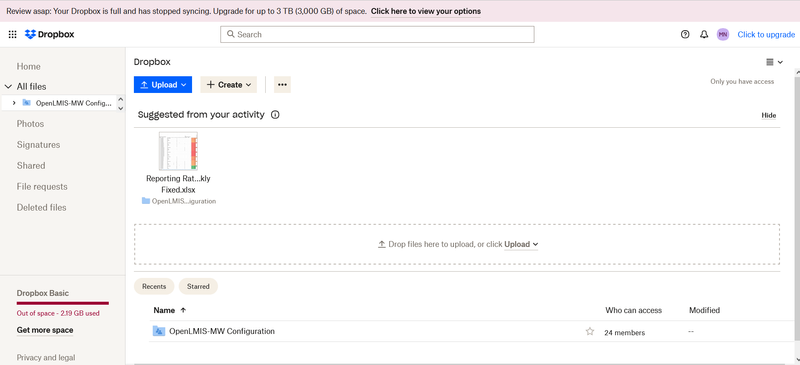Open the OpenLMIS folder link under suggested file
The image size is (800, 365).
click(x=179, y=201)
